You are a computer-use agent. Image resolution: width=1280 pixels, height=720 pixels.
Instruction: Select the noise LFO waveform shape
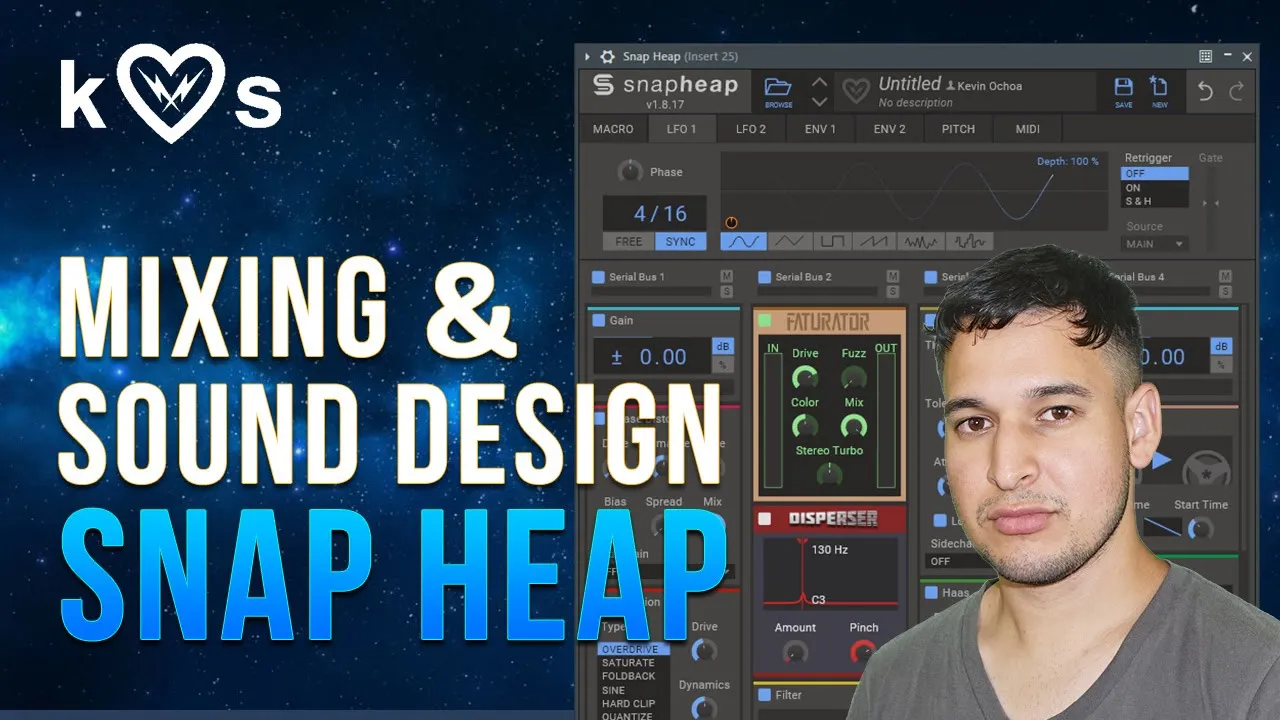tap(921, 241)
